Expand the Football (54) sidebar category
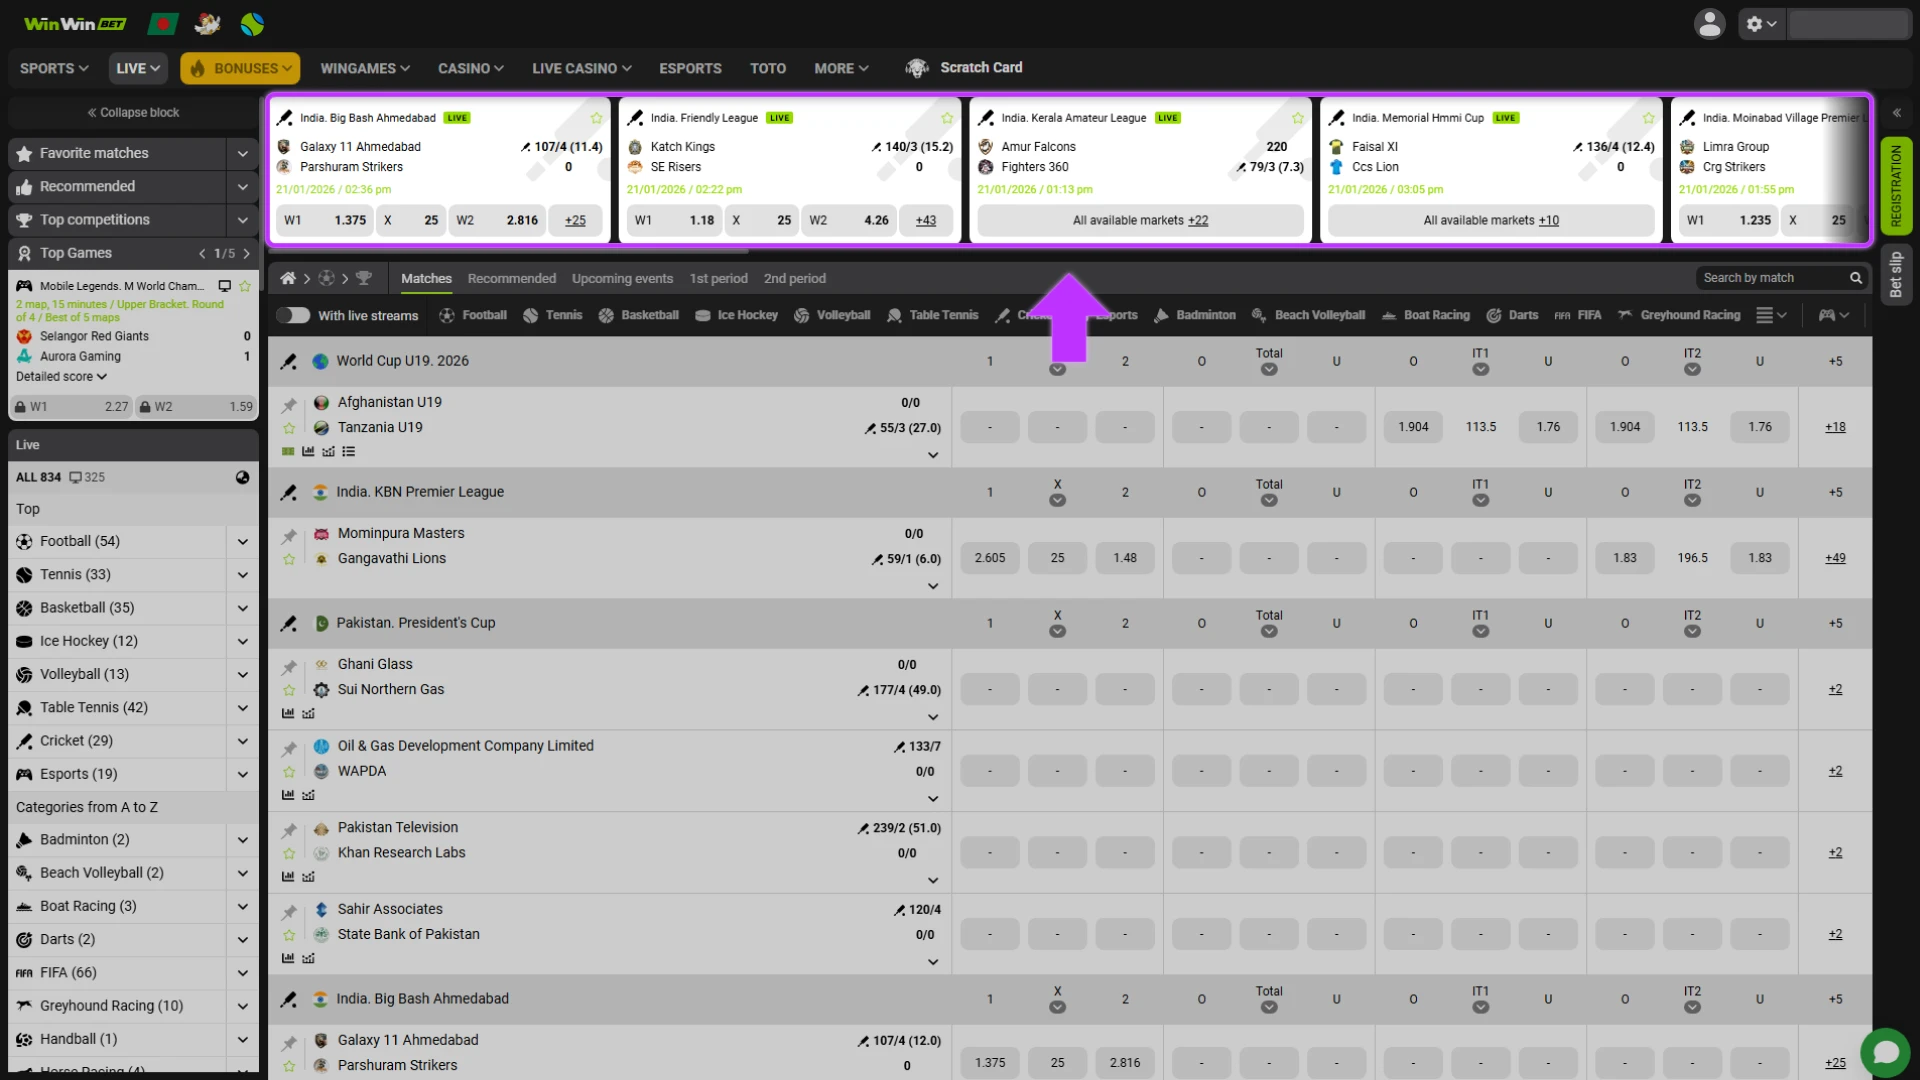 click(242, 541)
